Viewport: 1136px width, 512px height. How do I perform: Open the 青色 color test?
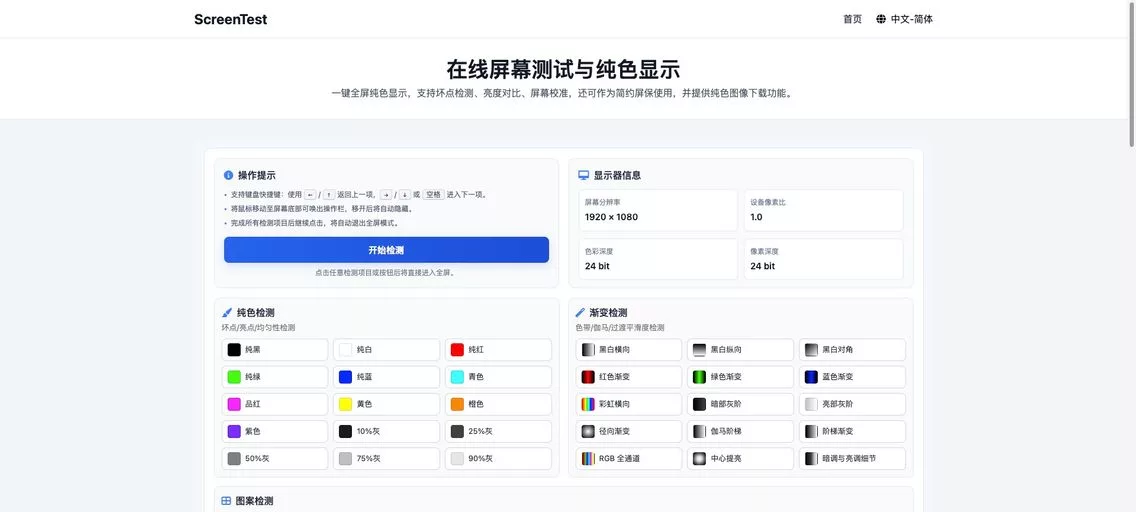click(x=498, y=377)
